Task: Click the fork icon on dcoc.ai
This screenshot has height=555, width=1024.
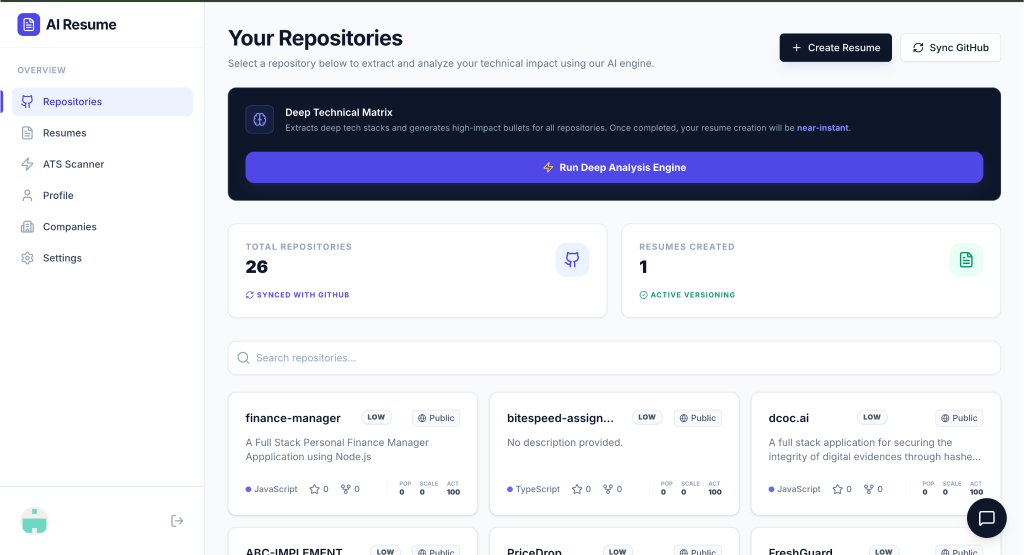Action: coord(869,489)
